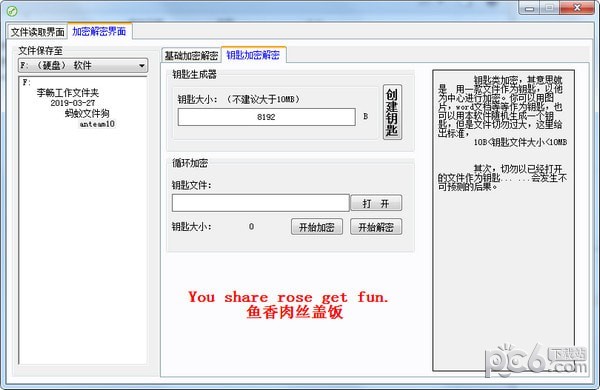Select the 加密解密界面 tab

click(99, 31)
